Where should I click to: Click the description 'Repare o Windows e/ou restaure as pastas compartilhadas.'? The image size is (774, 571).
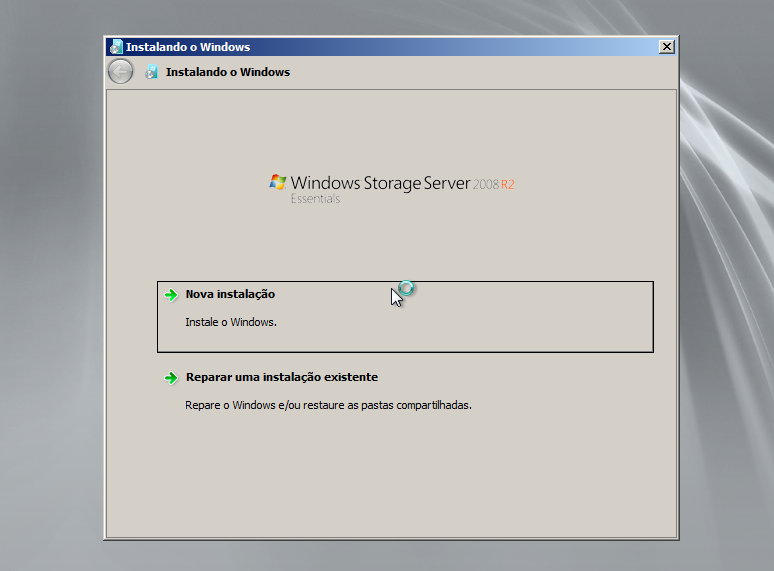(x=328, y=405)
